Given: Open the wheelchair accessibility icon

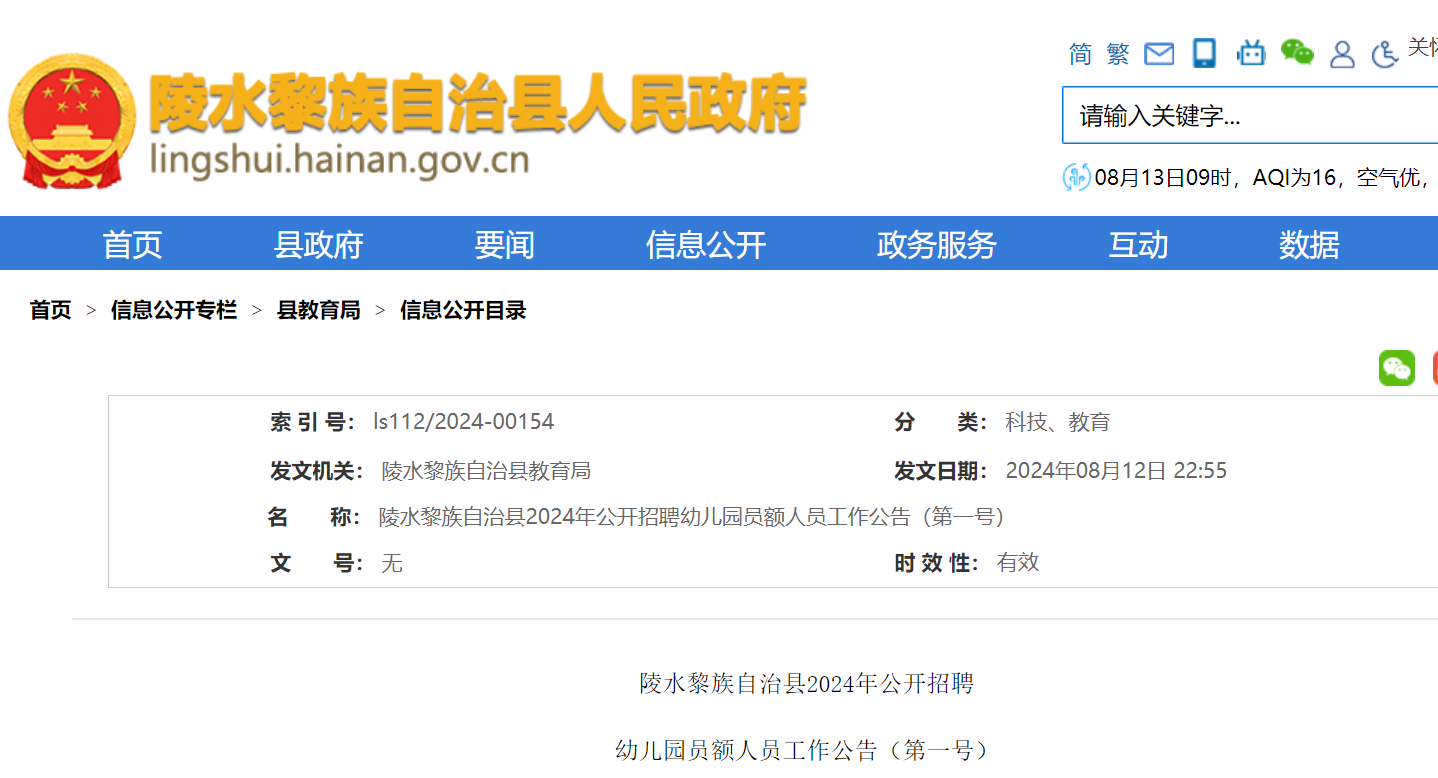Looking at the screenshot, I should 1385,54.
